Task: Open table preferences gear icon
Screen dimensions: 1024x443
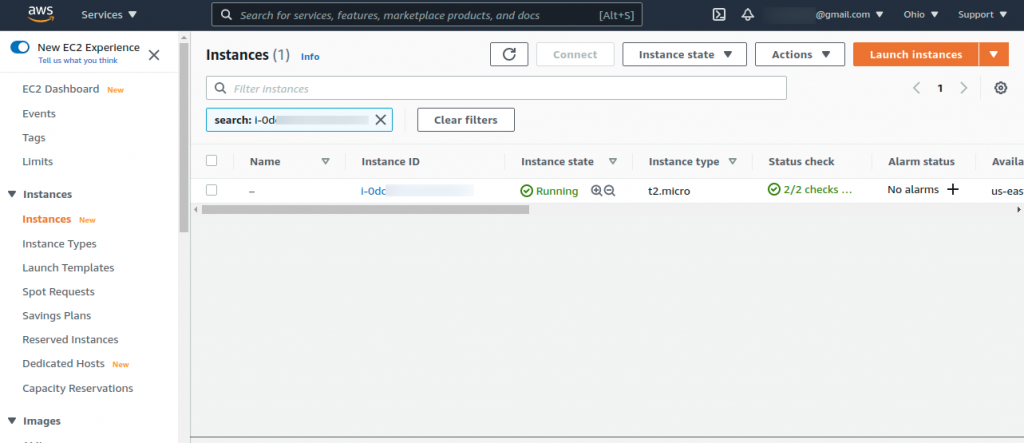Action: click(1000, 88)
